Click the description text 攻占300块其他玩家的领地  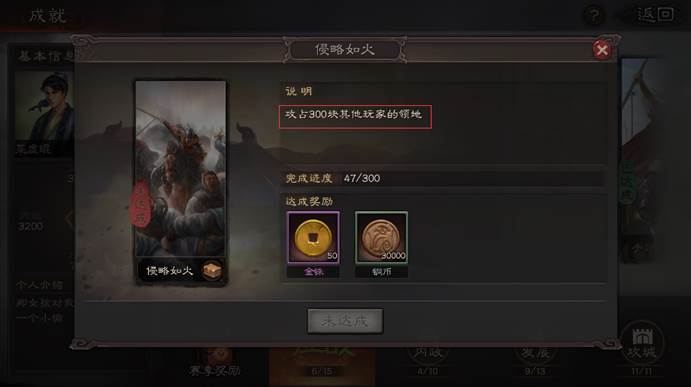353,114
